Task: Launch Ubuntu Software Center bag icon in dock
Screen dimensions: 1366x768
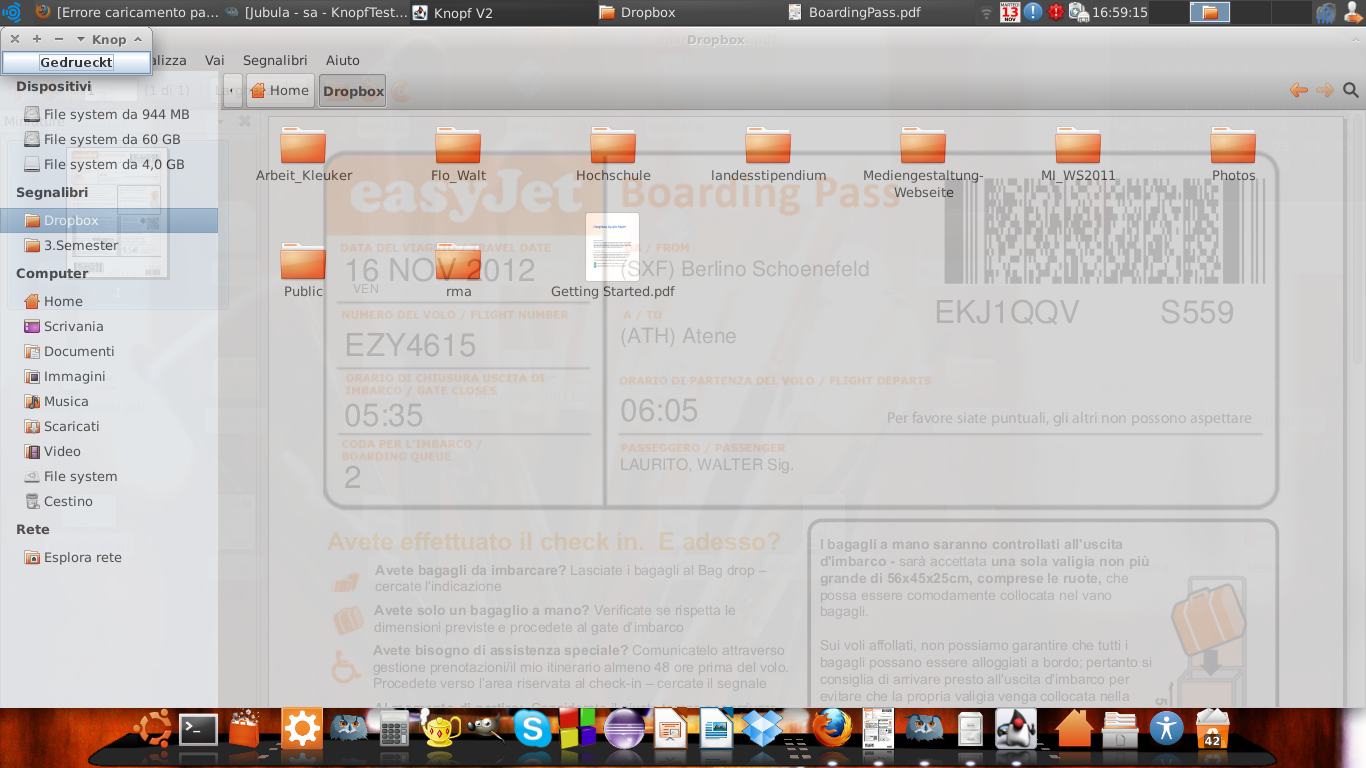Action: coord(244,728)
